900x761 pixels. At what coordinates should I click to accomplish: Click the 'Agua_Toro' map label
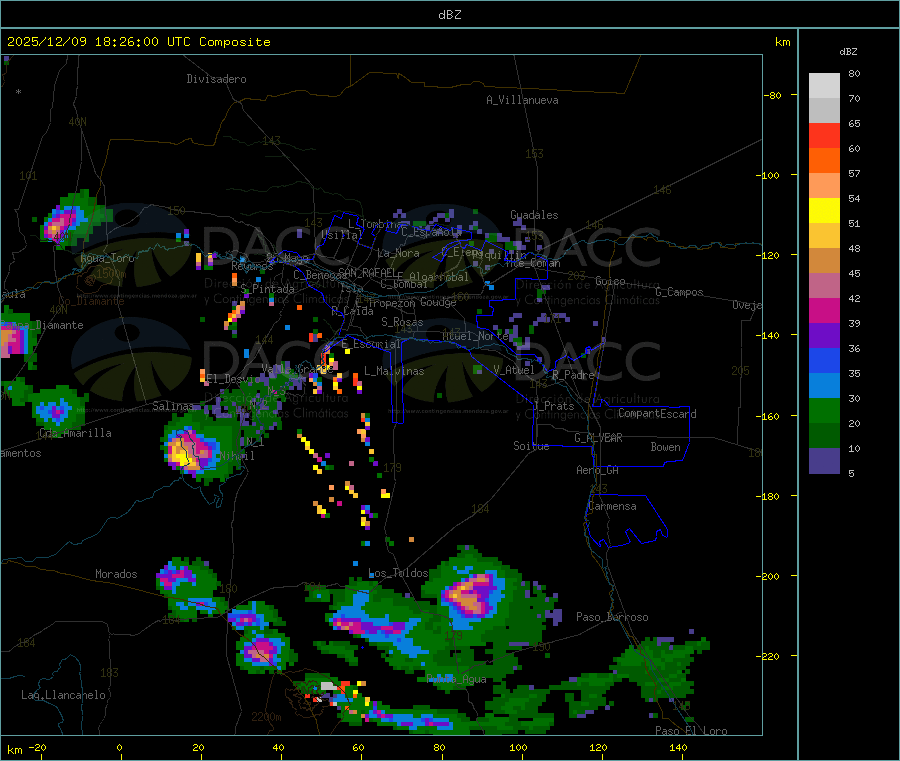point(107,258)
